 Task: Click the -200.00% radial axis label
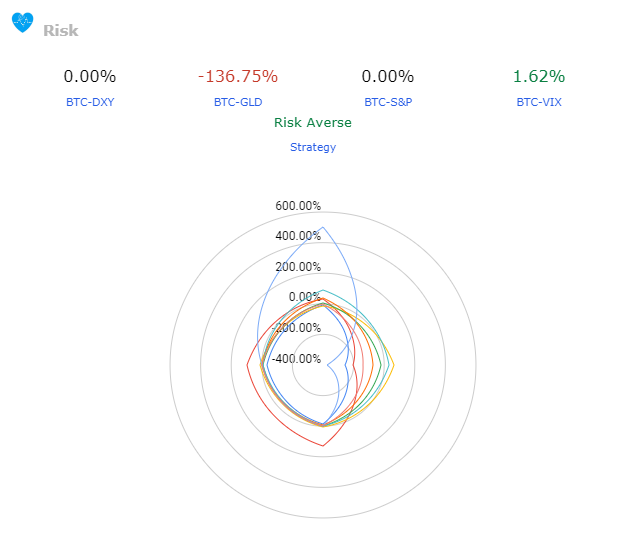click(298, 328)
